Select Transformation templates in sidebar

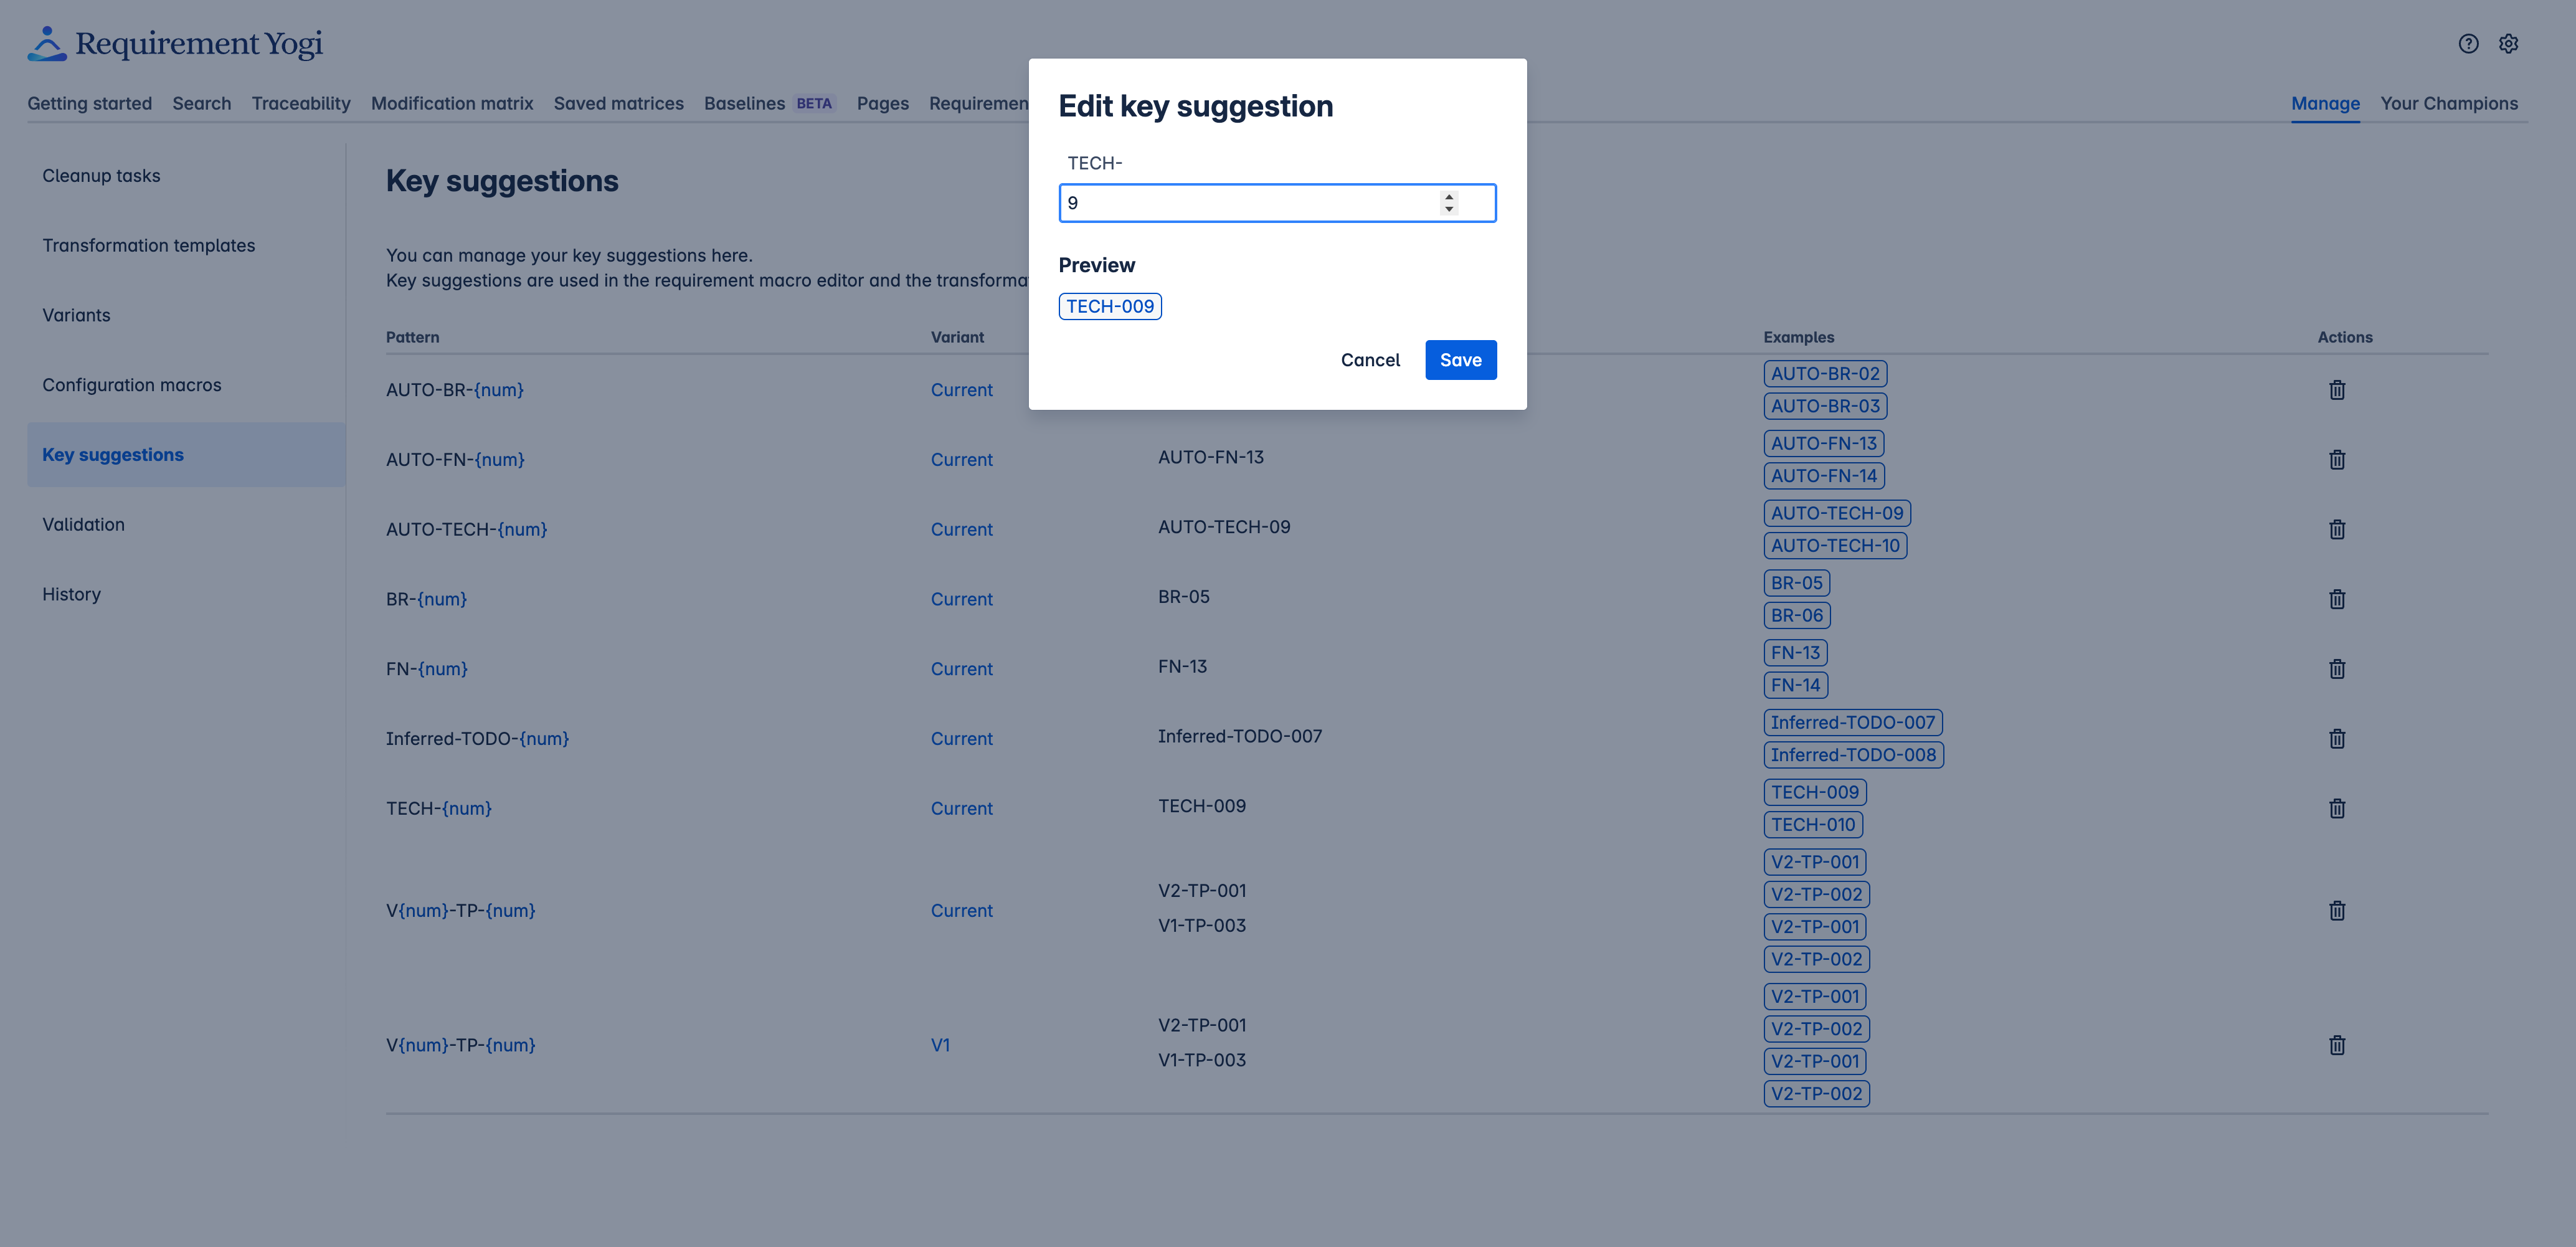tap(148, 245)
